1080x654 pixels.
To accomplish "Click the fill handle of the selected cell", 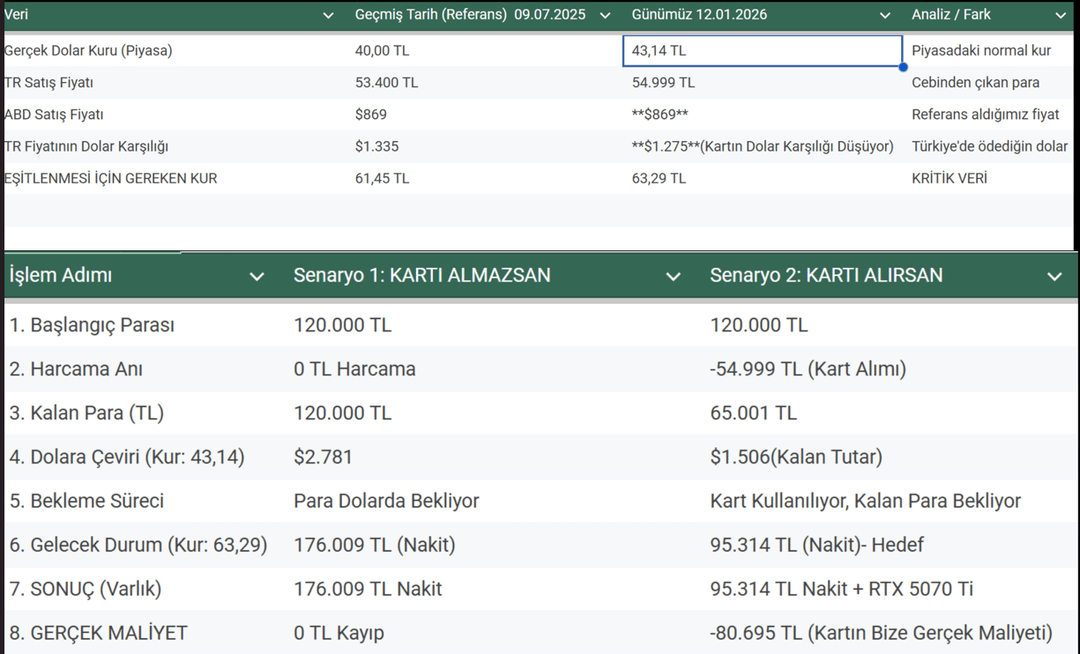I will coord(903,67).
